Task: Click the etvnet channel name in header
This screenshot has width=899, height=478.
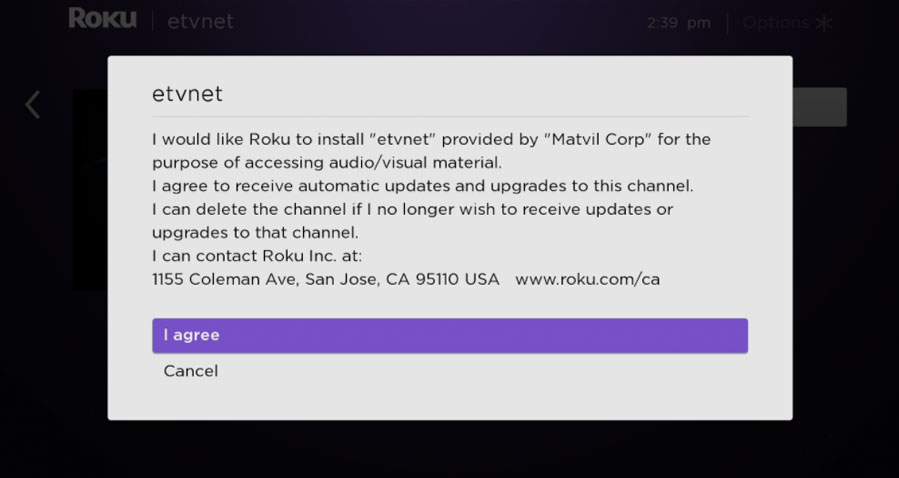Action: (x=200, y=21)
